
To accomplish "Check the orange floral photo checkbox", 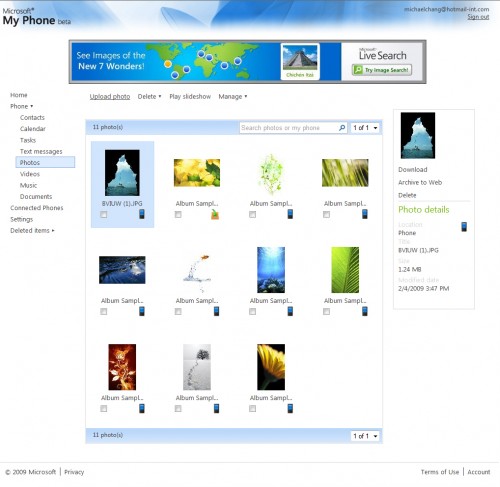I will 104,408.
